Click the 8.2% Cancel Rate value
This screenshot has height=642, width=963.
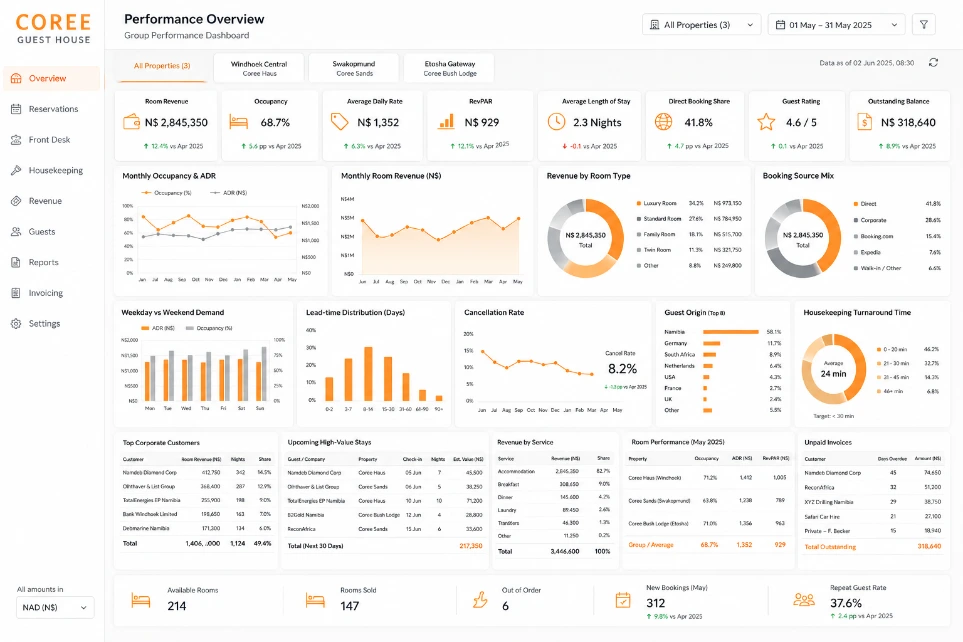(x=622, y=369)
